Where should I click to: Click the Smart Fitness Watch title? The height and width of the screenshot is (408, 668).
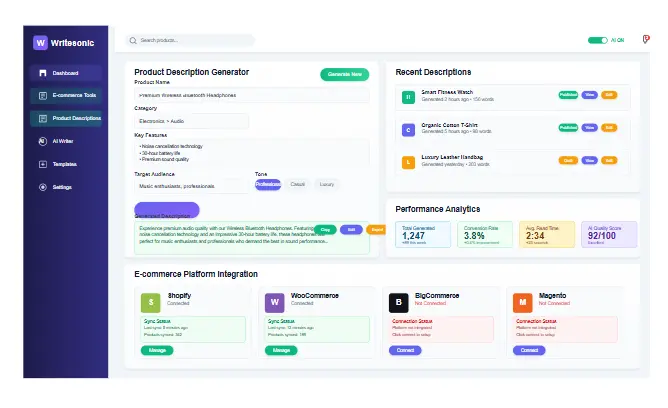447,92
